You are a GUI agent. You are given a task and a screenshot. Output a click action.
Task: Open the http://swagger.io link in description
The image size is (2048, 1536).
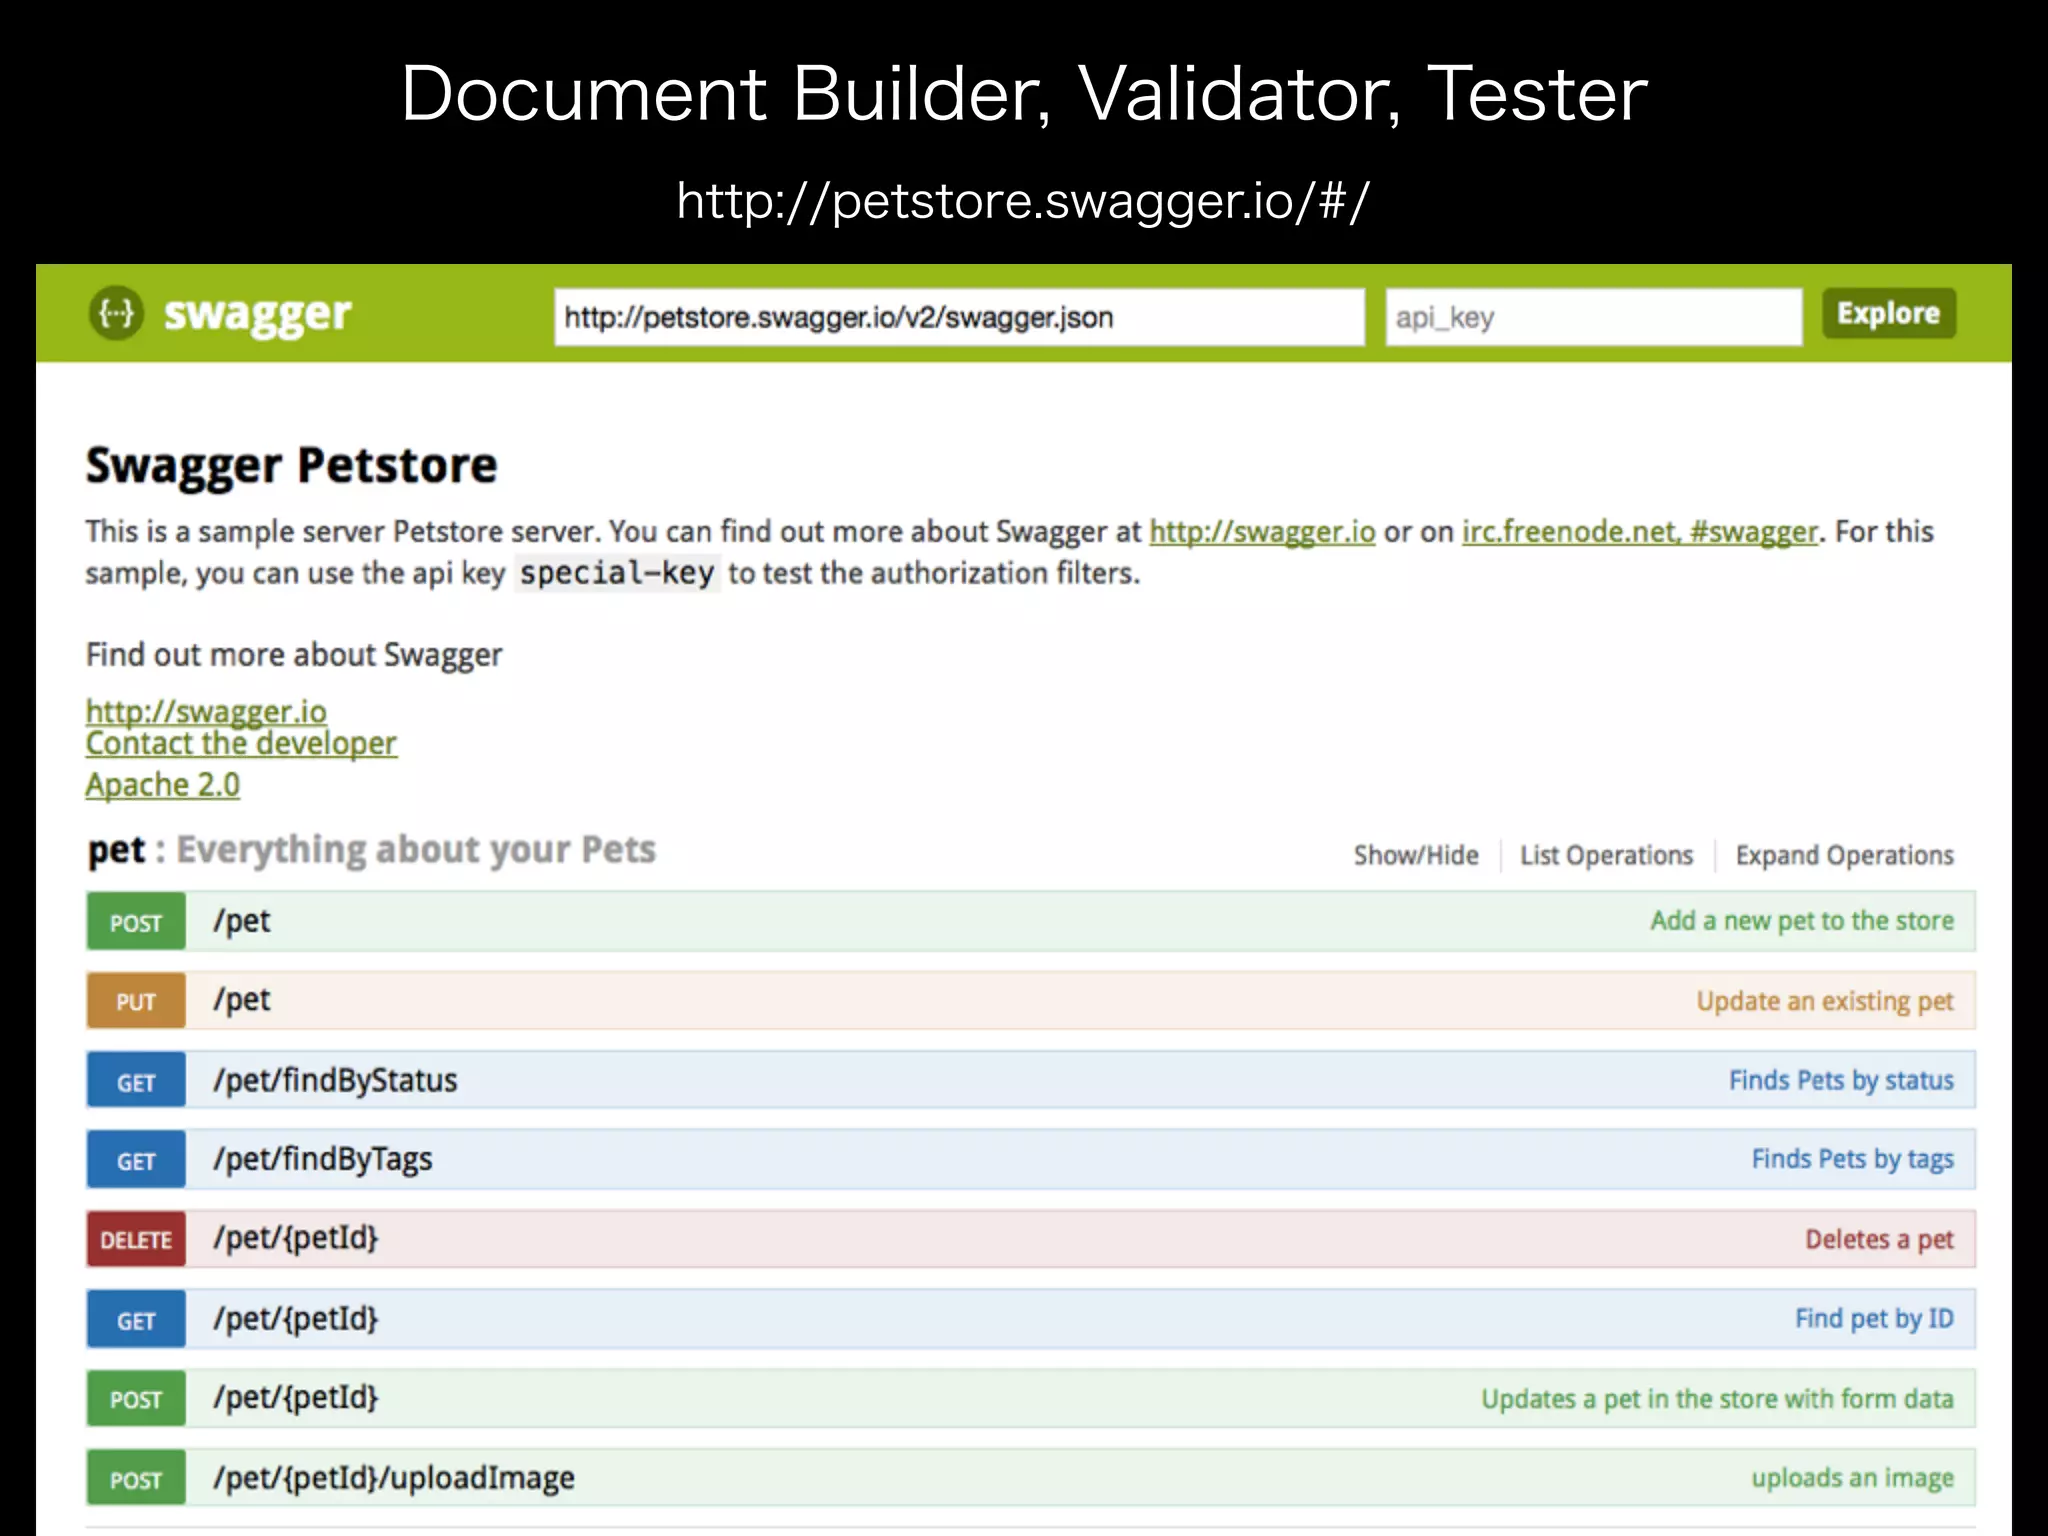point(1262,531)
